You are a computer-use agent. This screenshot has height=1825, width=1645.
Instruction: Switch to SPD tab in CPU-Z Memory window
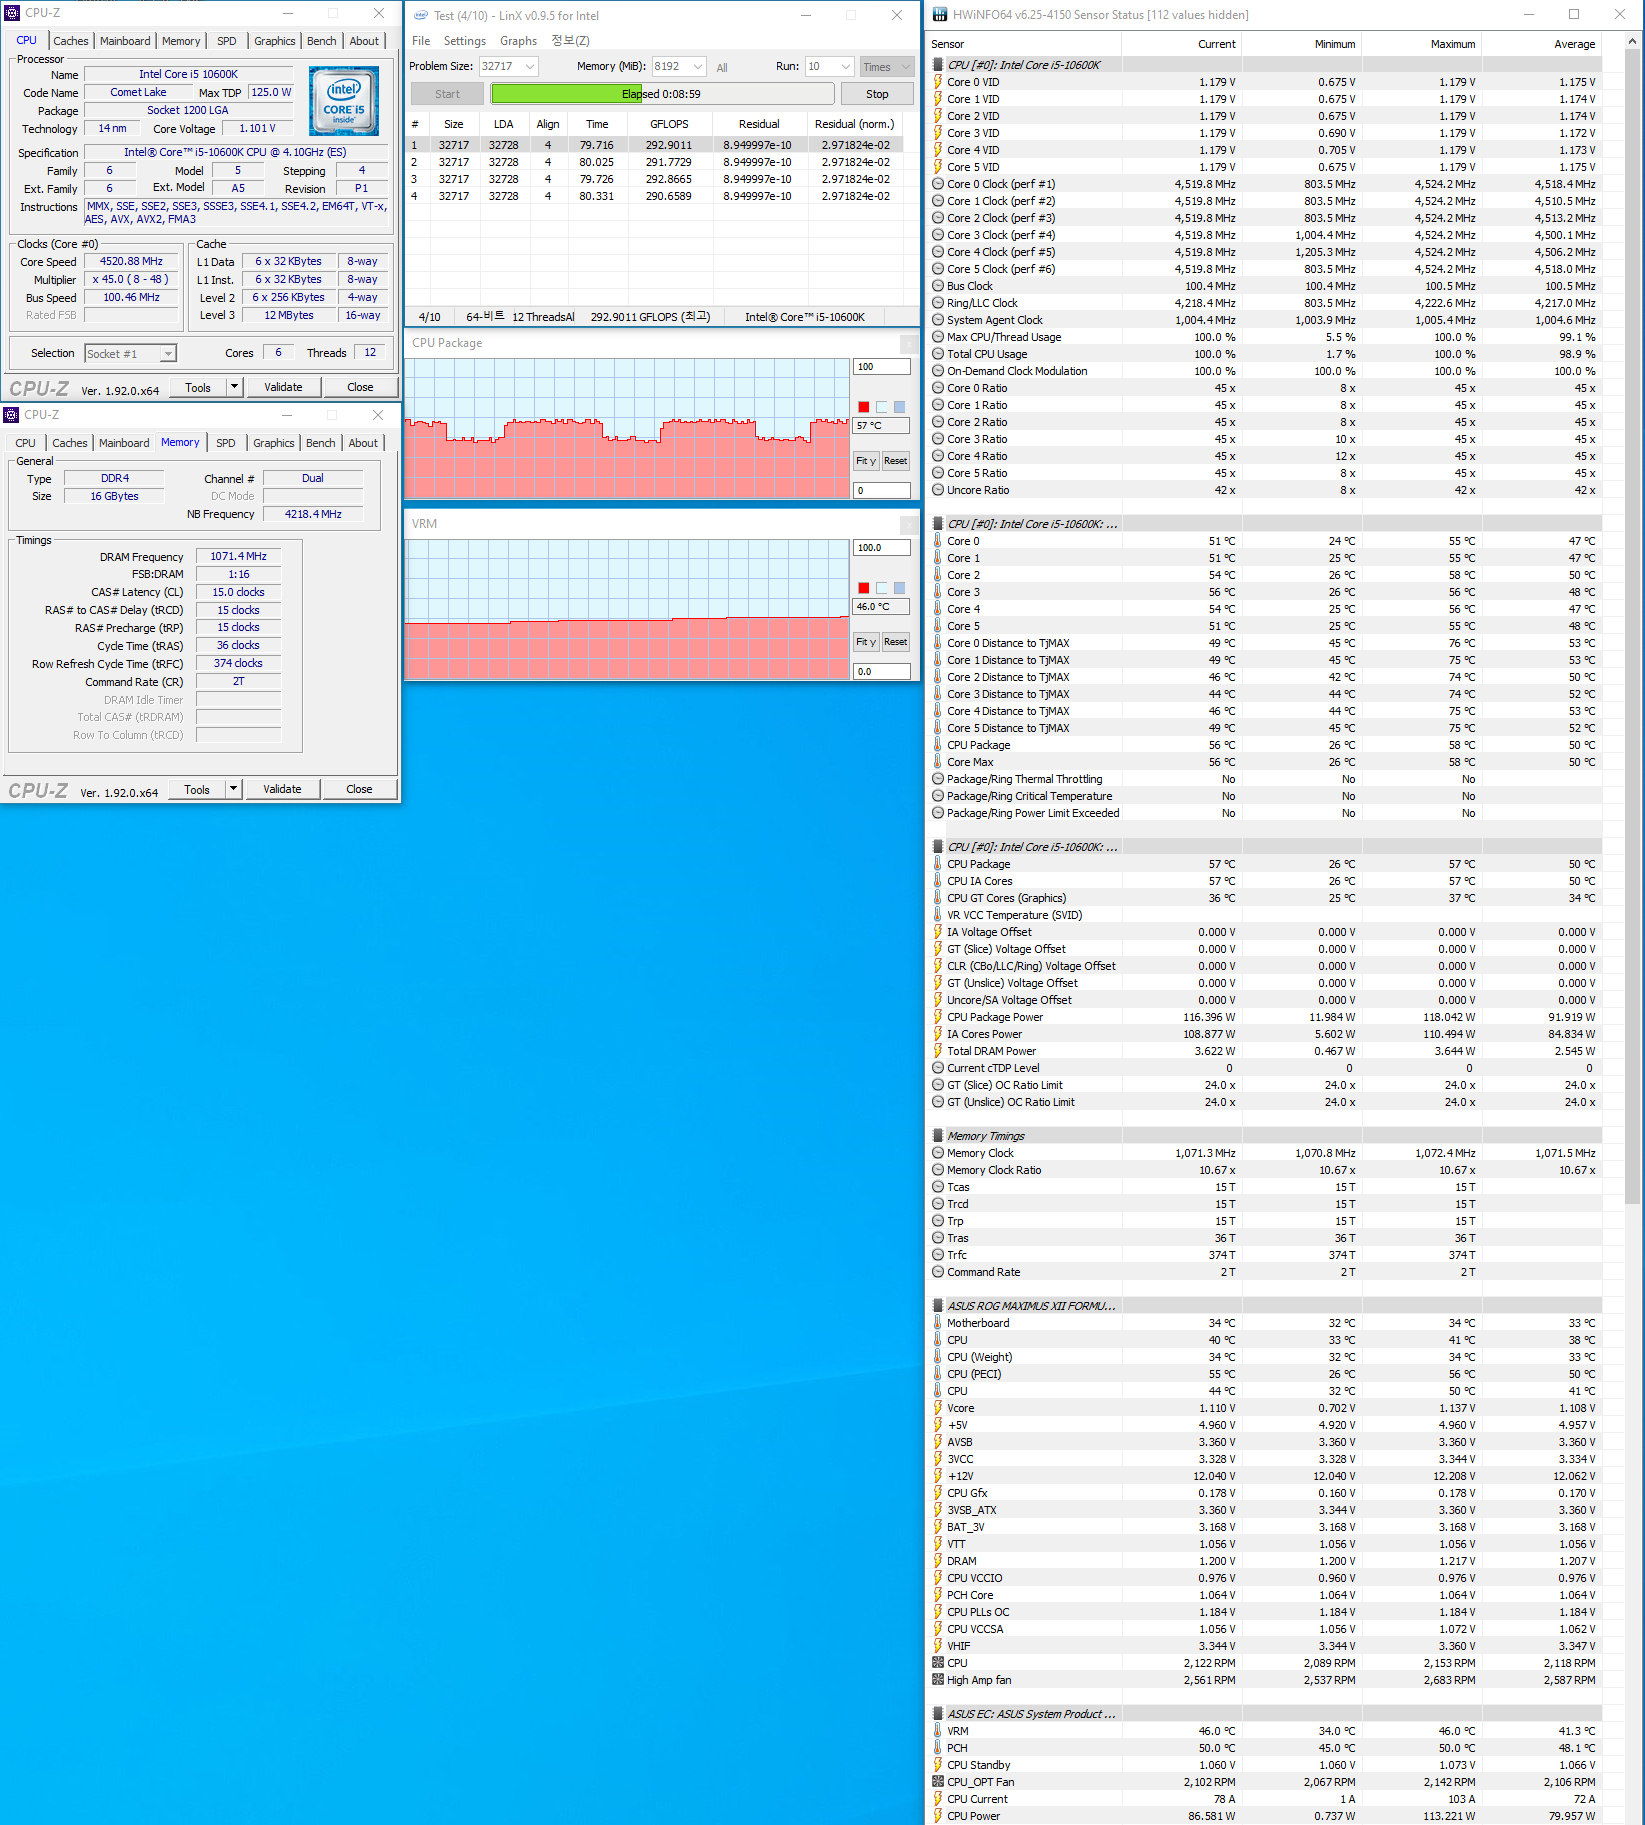(226, 443)
